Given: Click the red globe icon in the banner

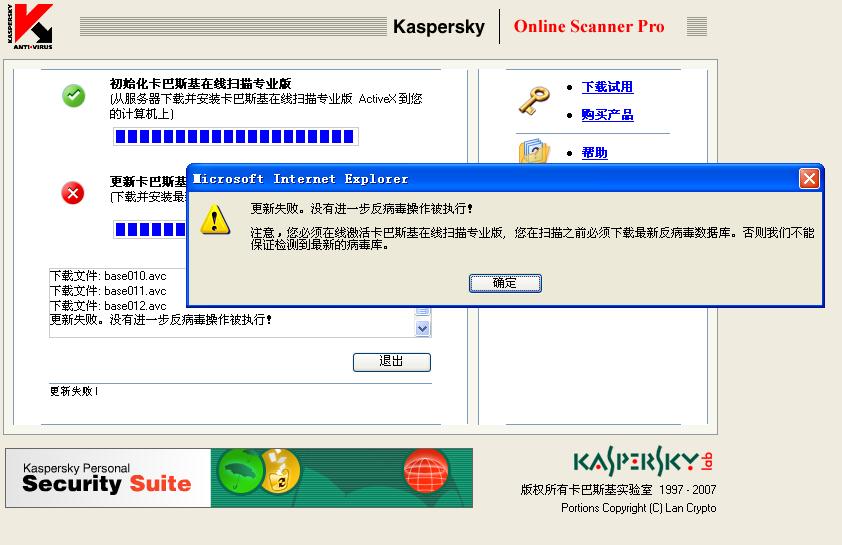Looking at the screenshot, I should tap(426, 470).
